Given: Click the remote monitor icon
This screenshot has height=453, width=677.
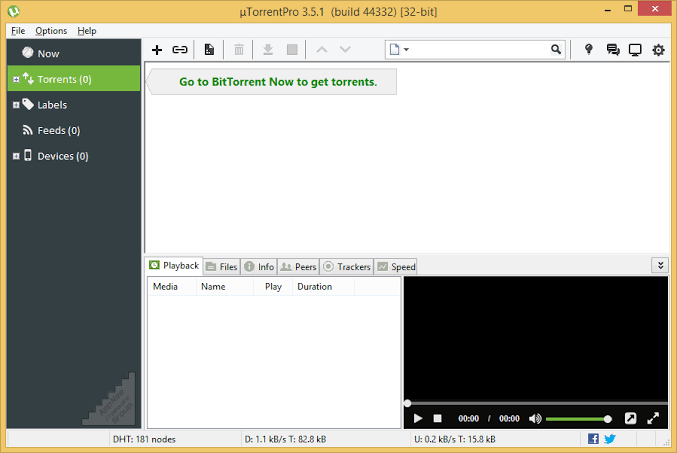Looking at the screenshot, I should coord(635,50).
